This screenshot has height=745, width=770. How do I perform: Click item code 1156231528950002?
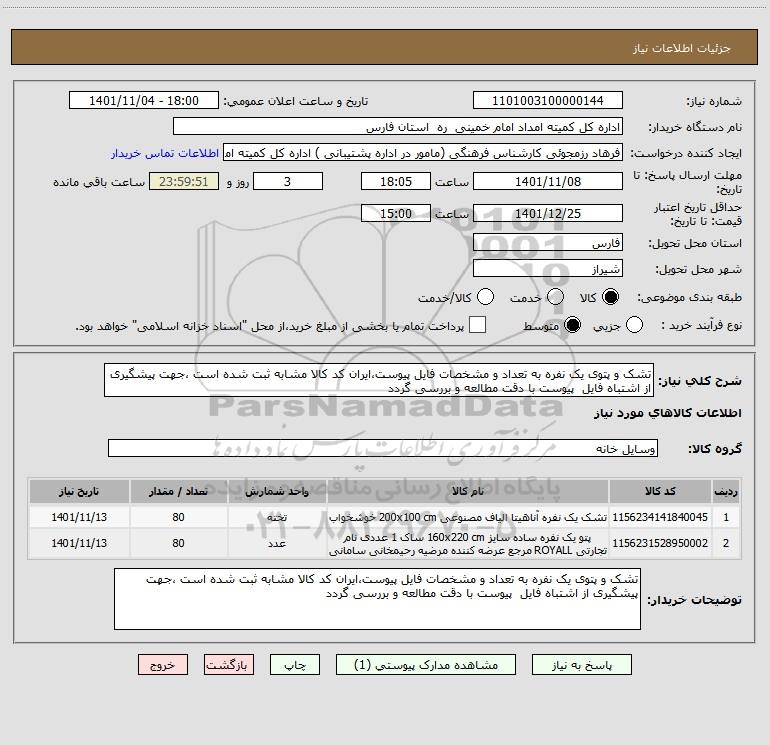660,543
